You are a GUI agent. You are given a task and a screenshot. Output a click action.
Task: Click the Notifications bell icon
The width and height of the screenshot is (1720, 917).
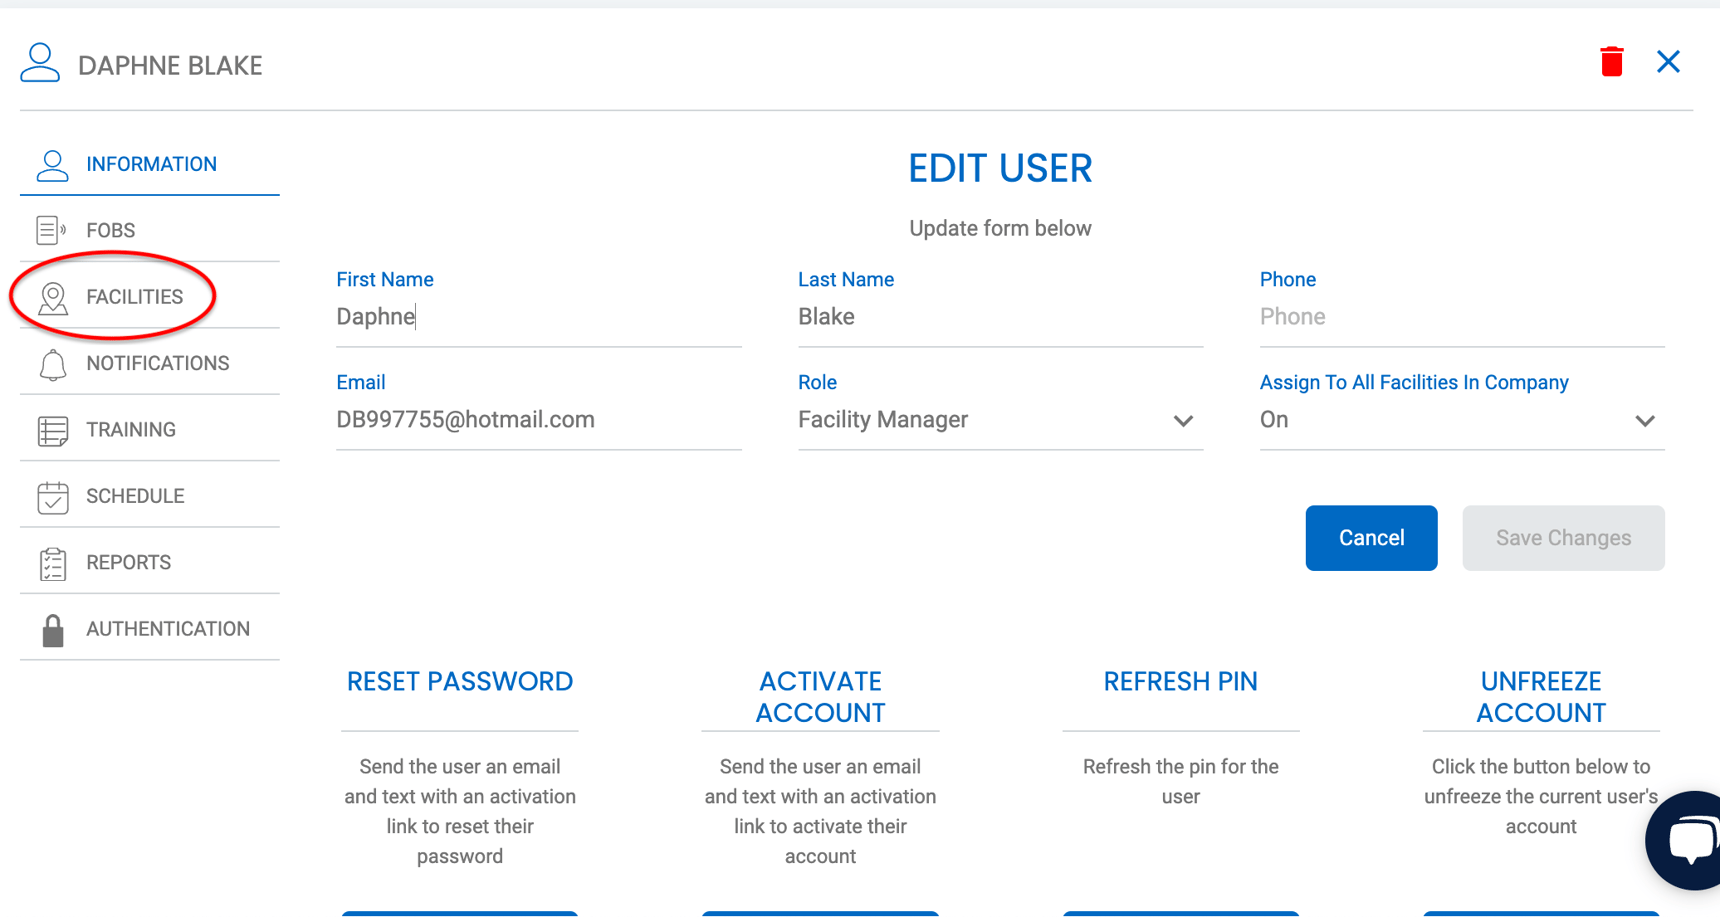tap(52, 365)
